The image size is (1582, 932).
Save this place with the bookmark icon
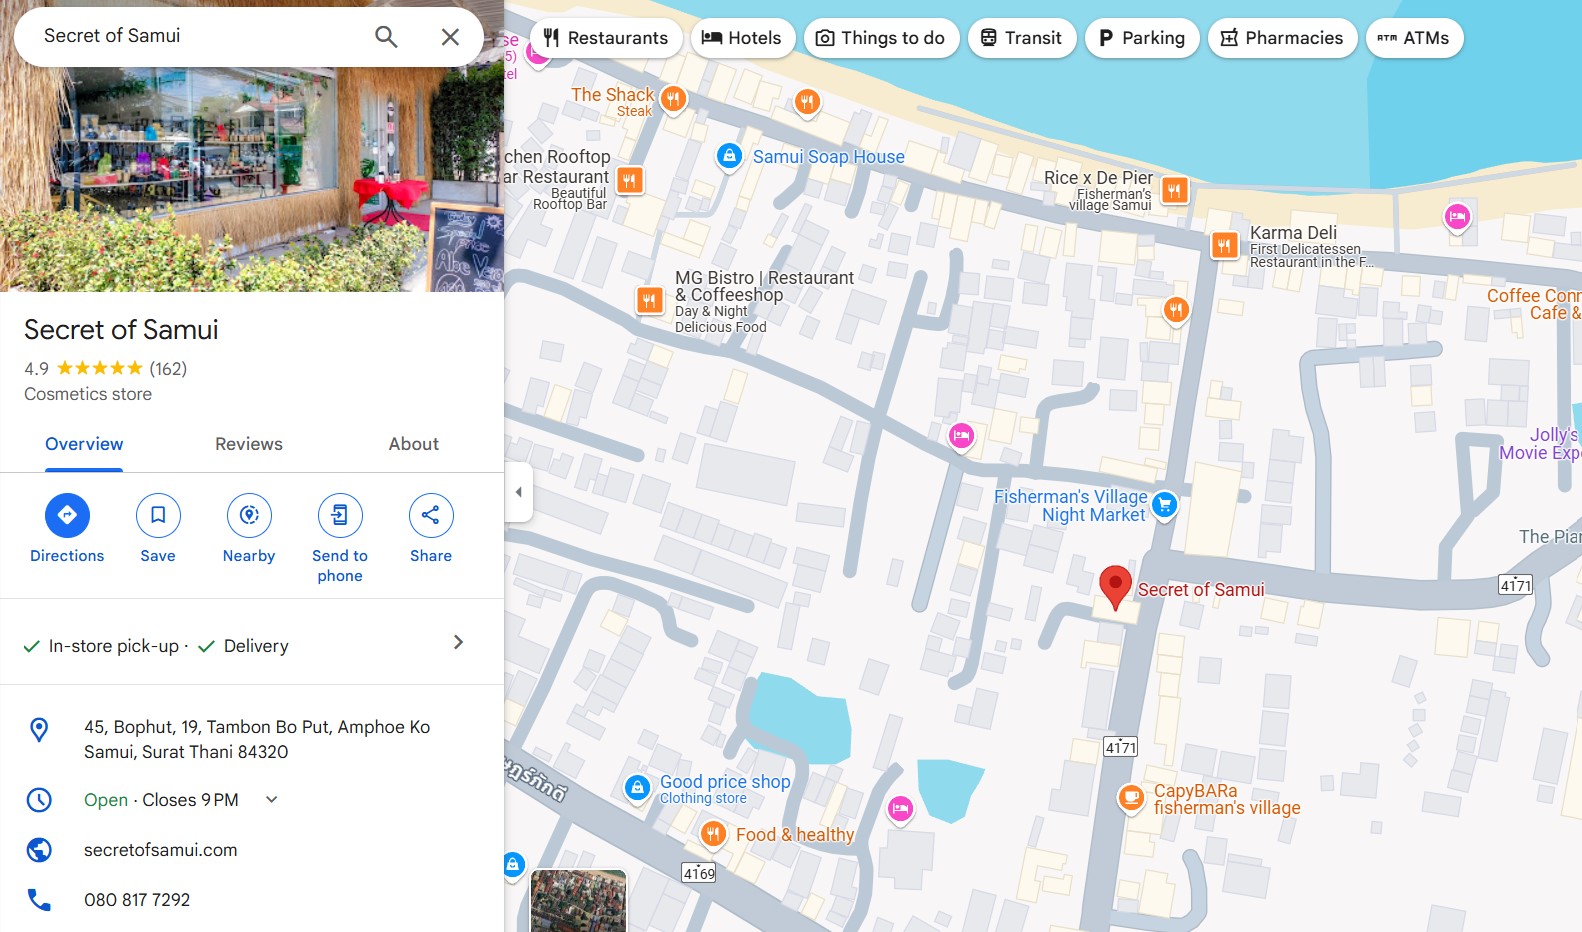[158, 515]
